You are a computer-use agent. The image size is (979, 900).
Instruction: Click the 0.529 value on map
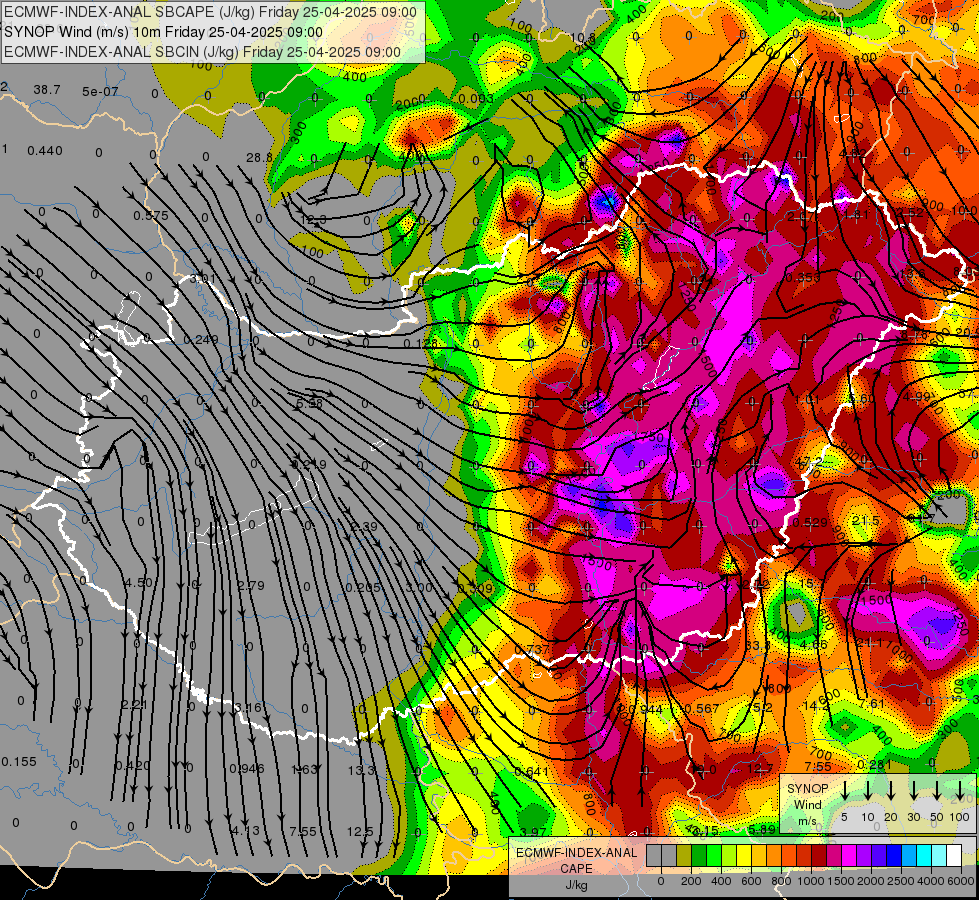(810, 522)
